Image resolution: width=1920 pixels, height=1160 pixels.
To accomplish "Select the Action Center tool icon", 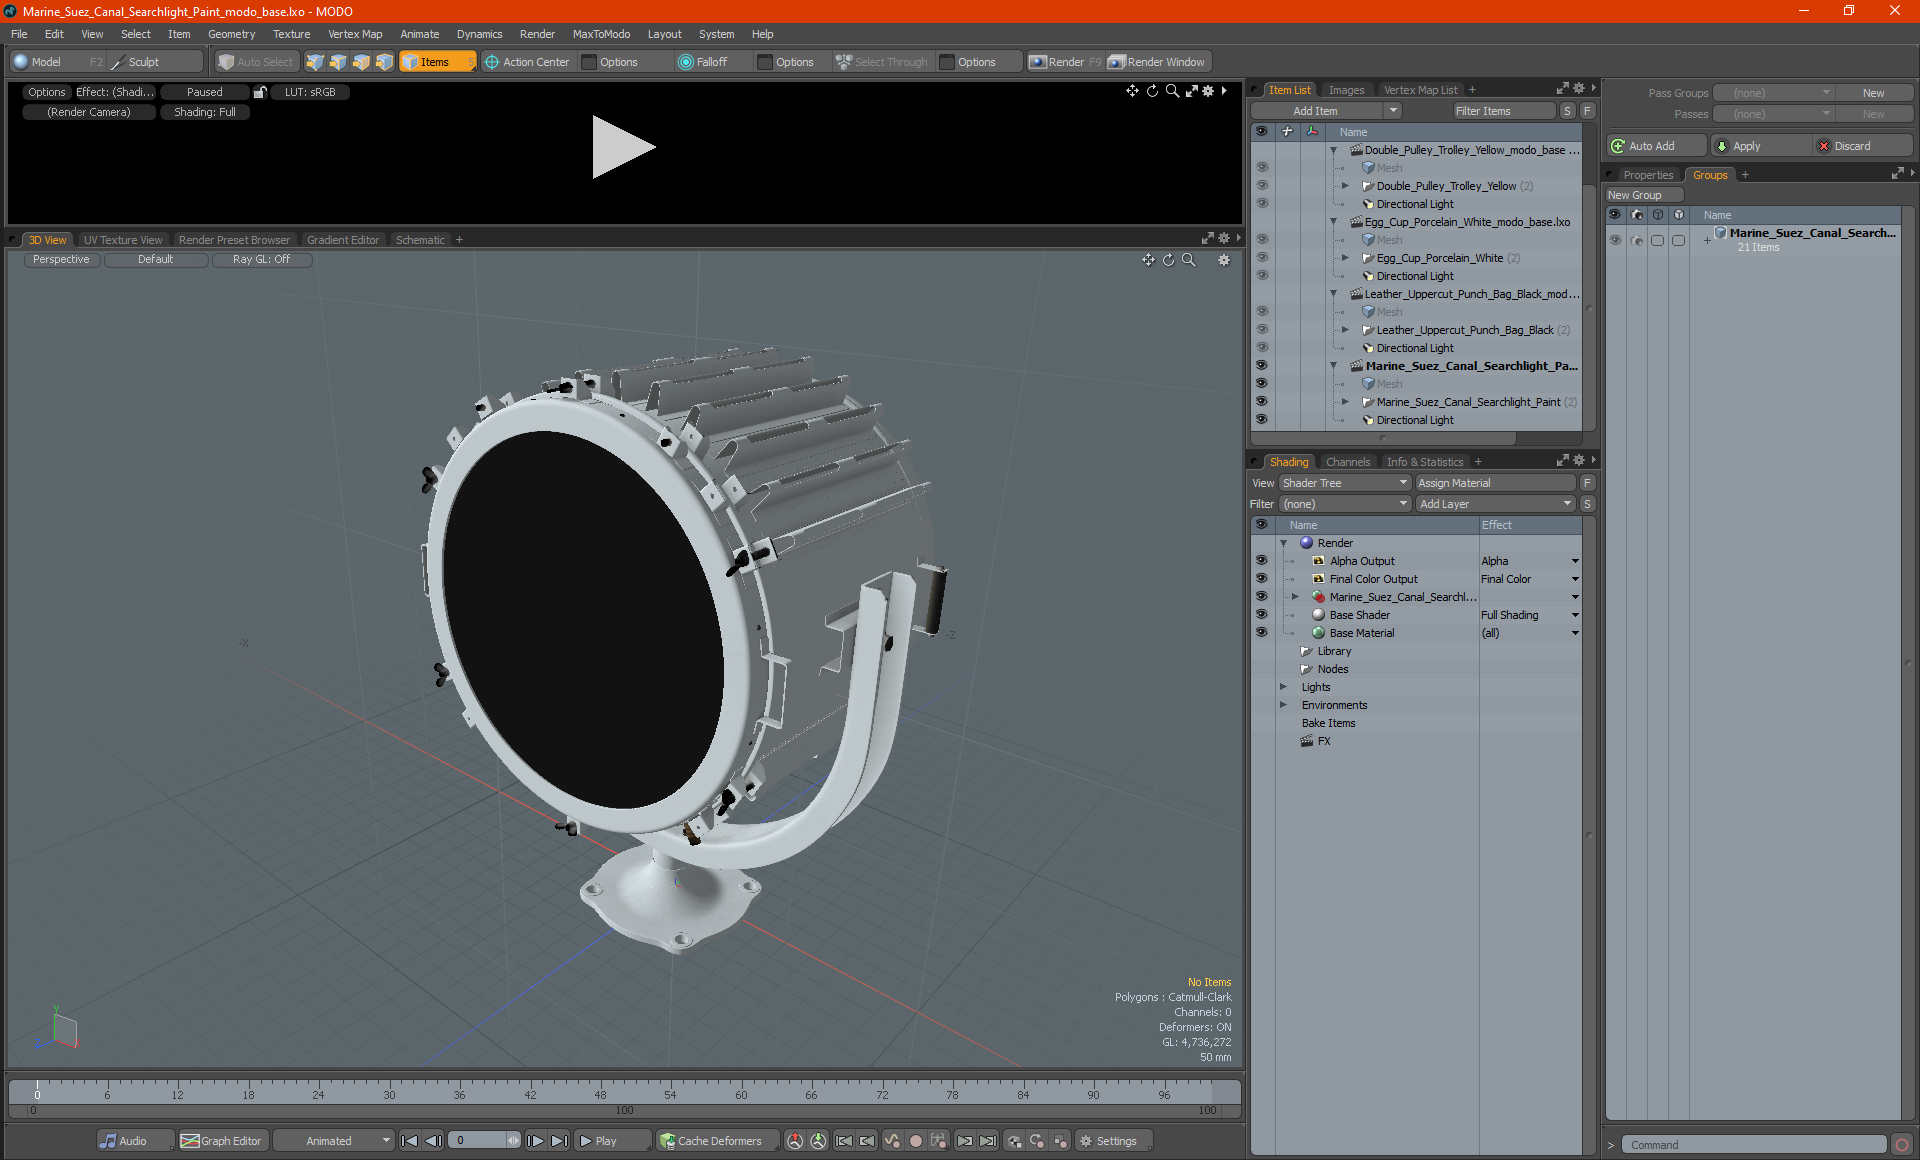I will tap(492, 62).
